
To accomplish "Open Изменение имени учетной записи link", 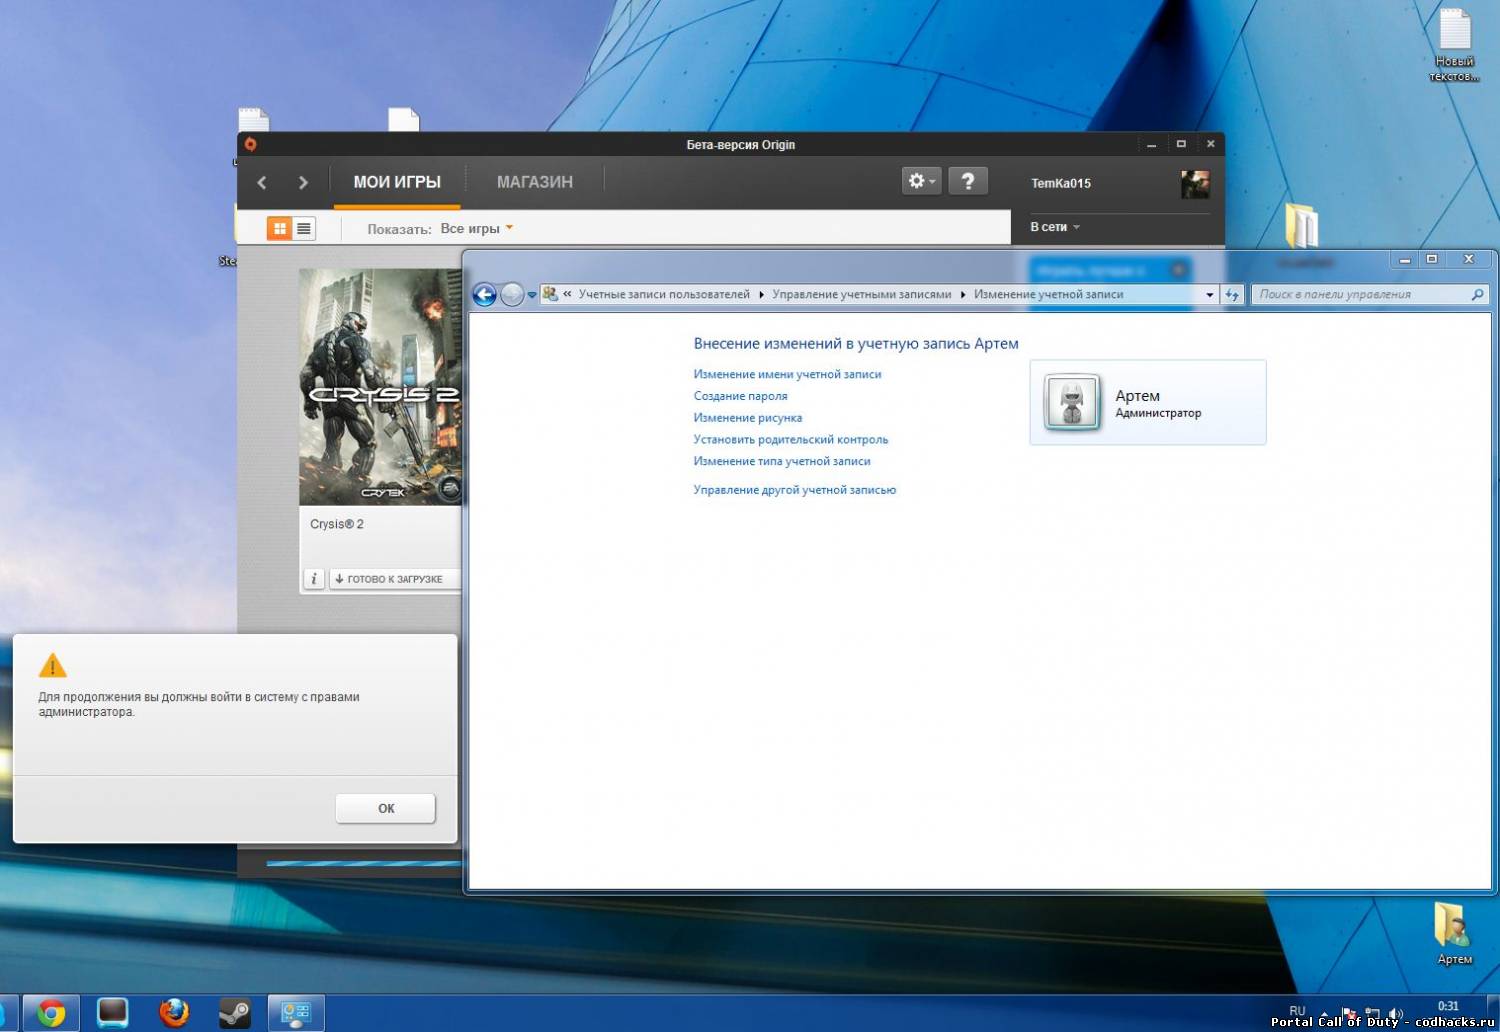I will tap(787, 374).
